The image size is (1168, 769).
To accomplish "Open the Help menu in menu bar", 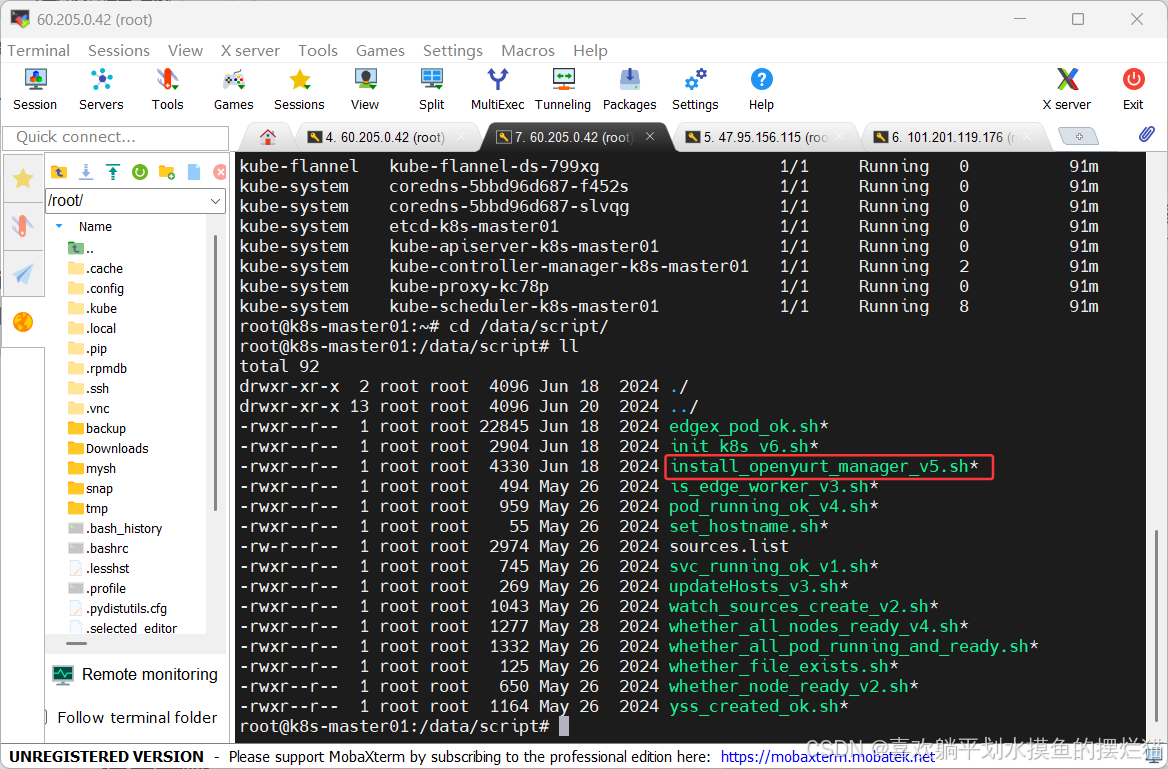I will (590, 51).
